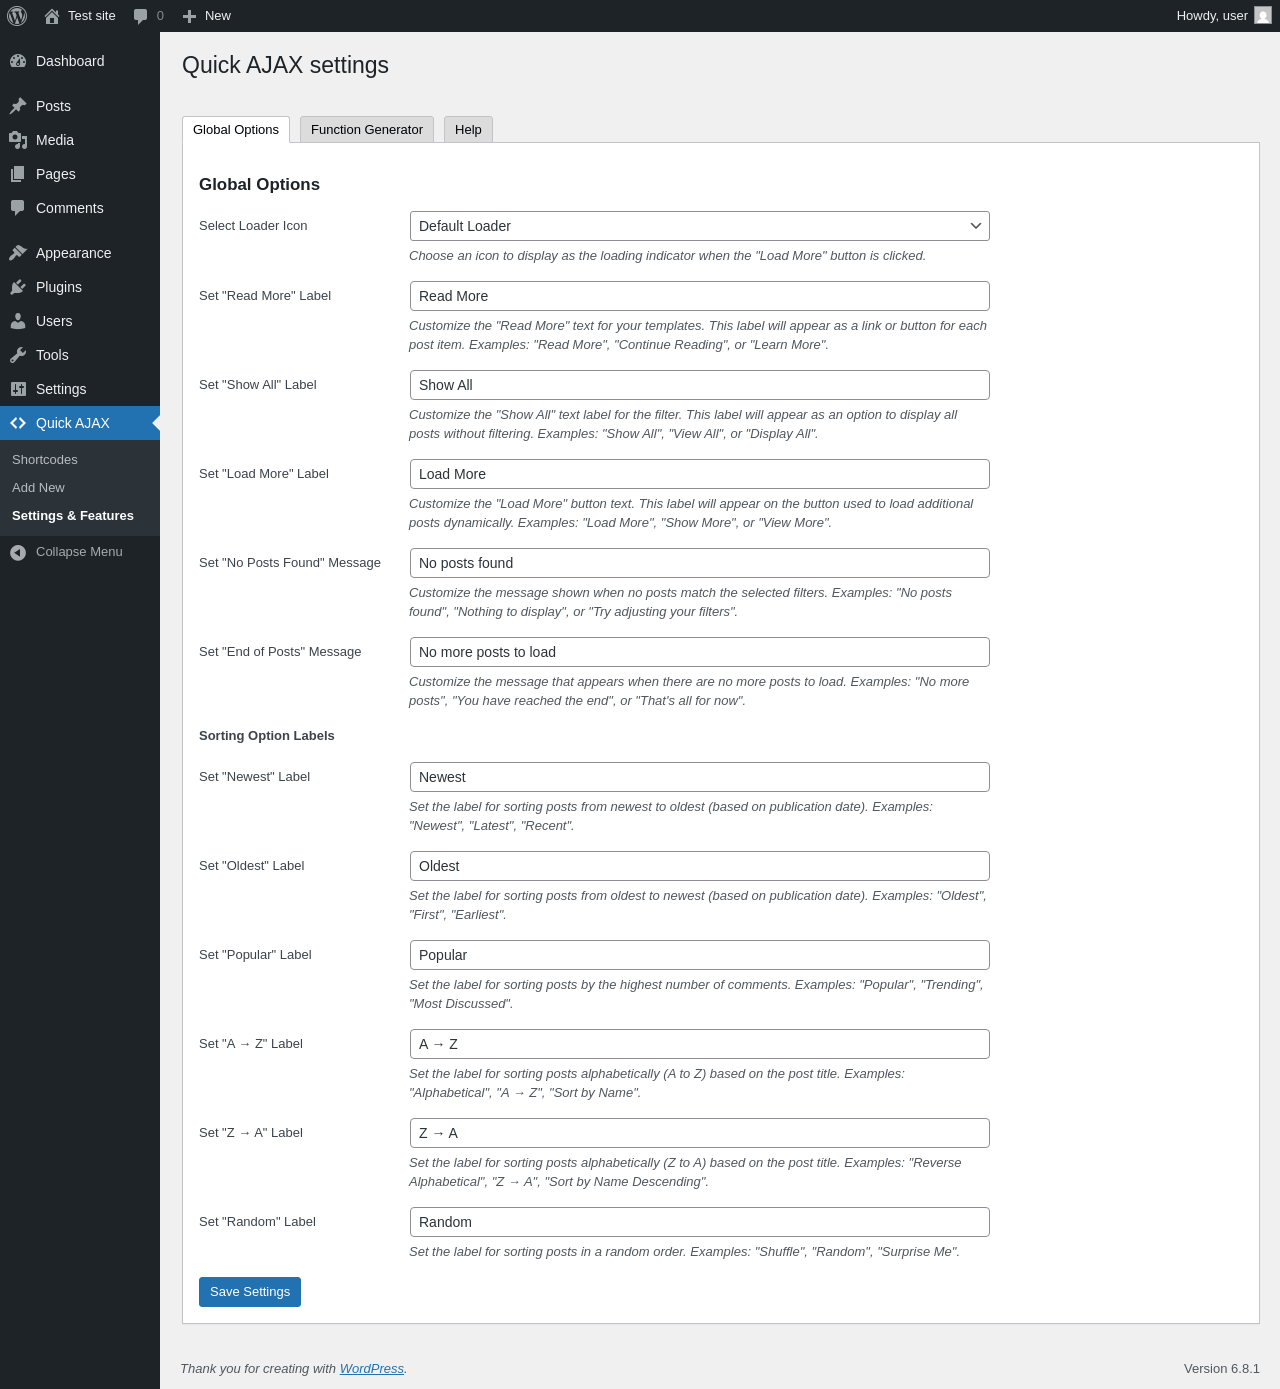The width and height of the screenshot is (1280, 1389).
Task: Focus the Z → A label input
Action: pyautogui.click(x=700, y=1133)
